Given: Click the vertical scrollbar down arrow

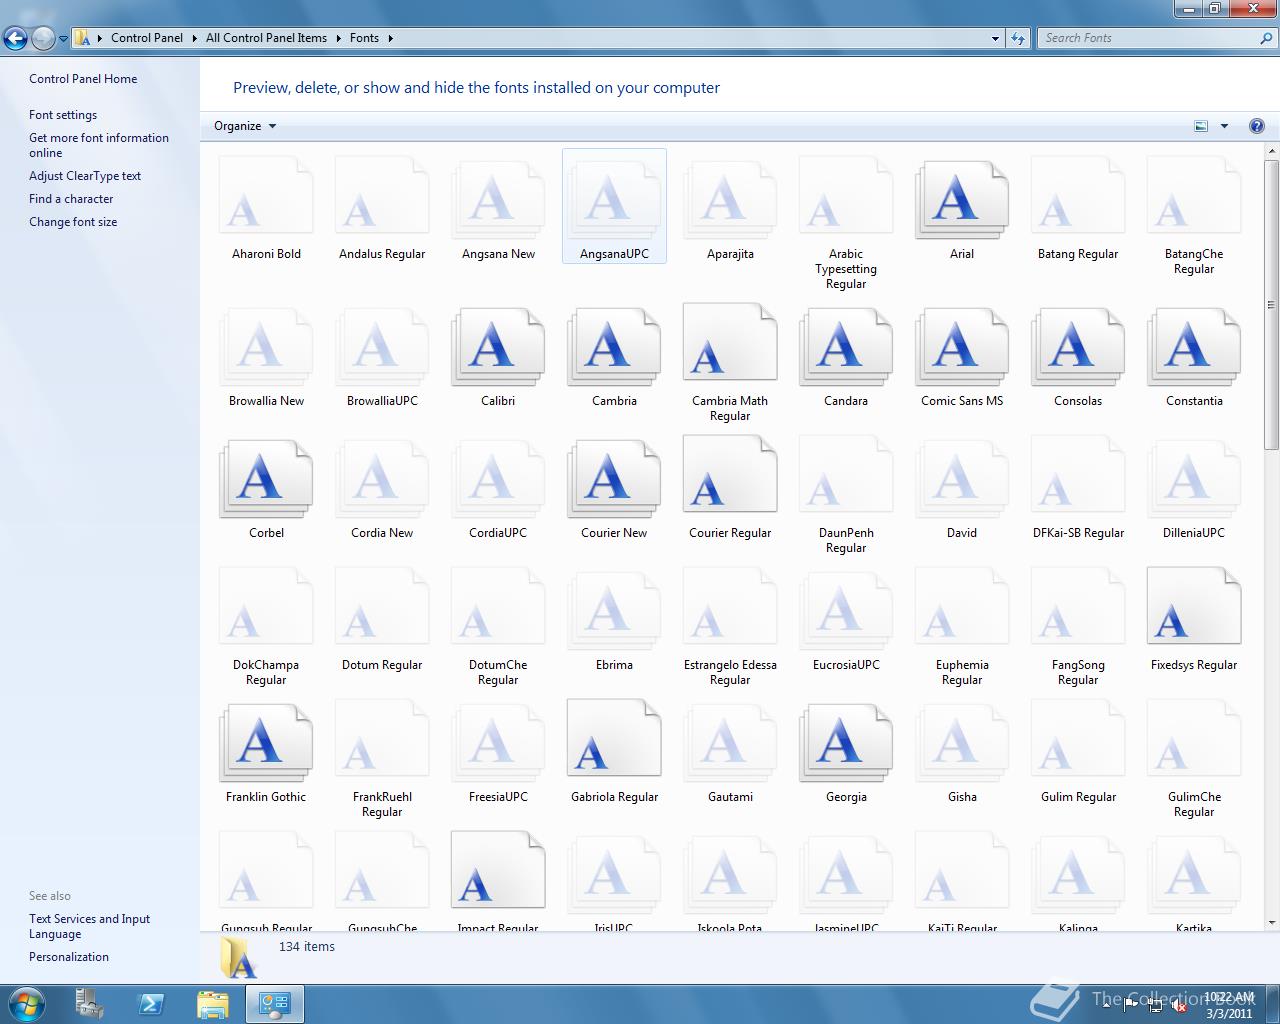Looking at the screenshot, I should (1272, 923).
